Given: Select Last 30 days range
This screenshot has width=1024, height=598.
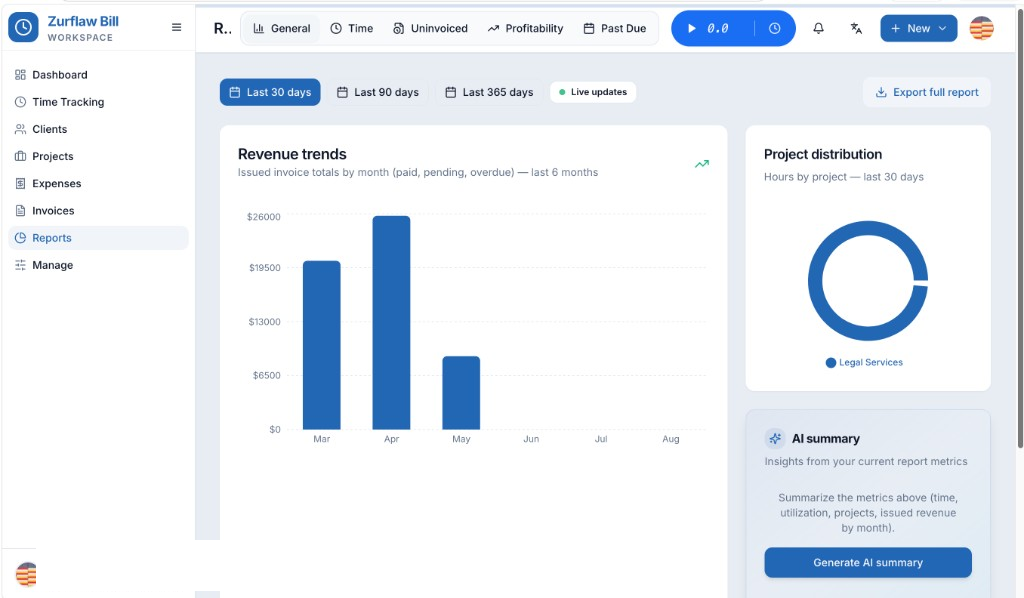Looking at the screenshot, I should (x=270, y=92).
